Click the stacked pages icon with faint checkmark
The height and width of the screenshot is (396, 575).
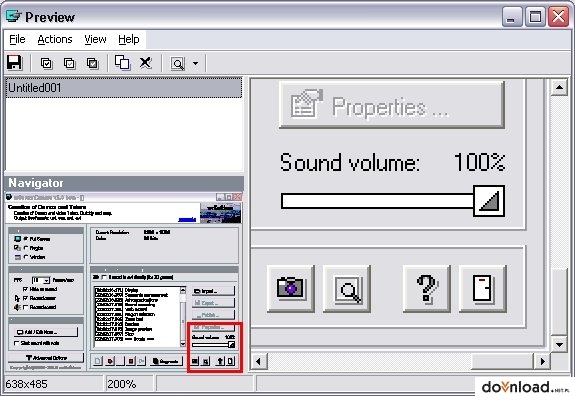click(x=70, y=63)
